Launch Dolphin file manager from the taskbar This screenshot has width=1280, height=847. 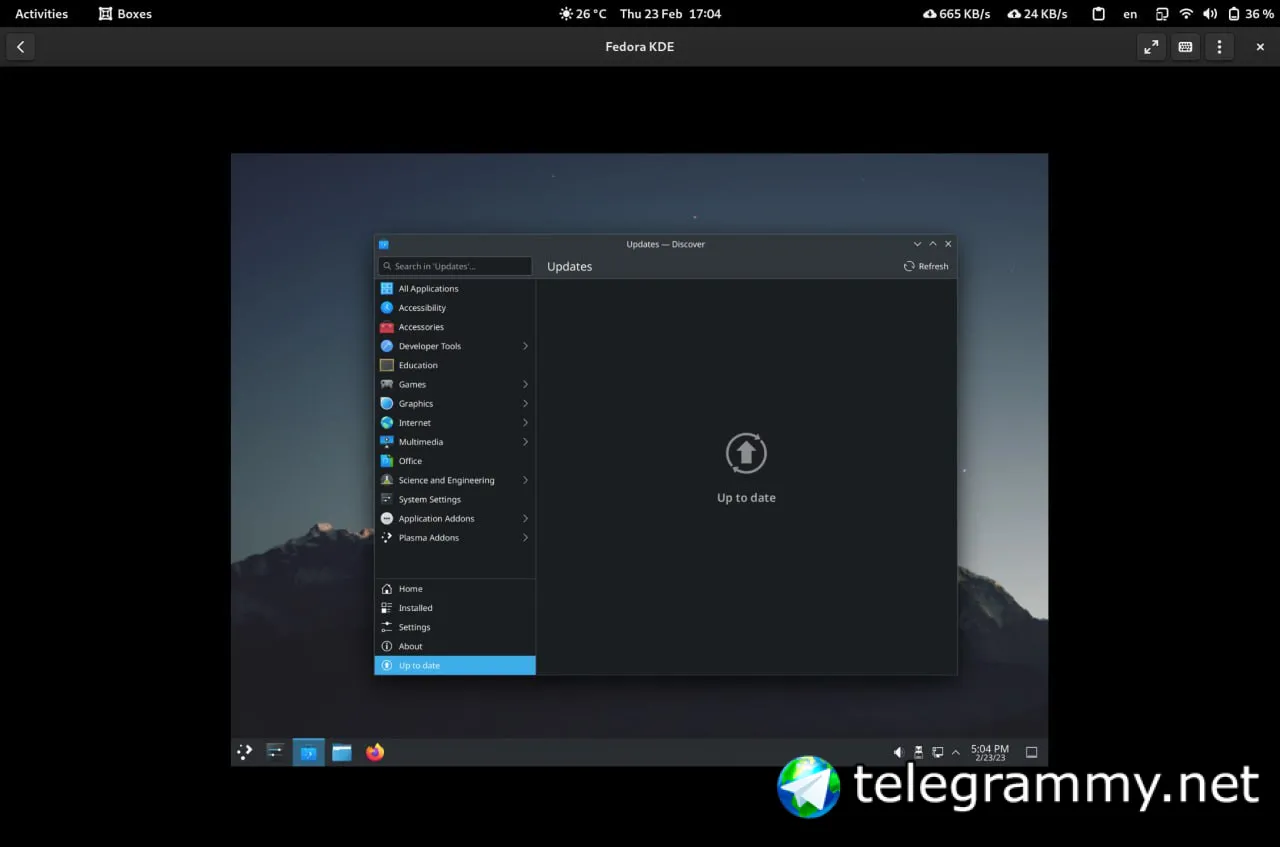tap(342, 752)
